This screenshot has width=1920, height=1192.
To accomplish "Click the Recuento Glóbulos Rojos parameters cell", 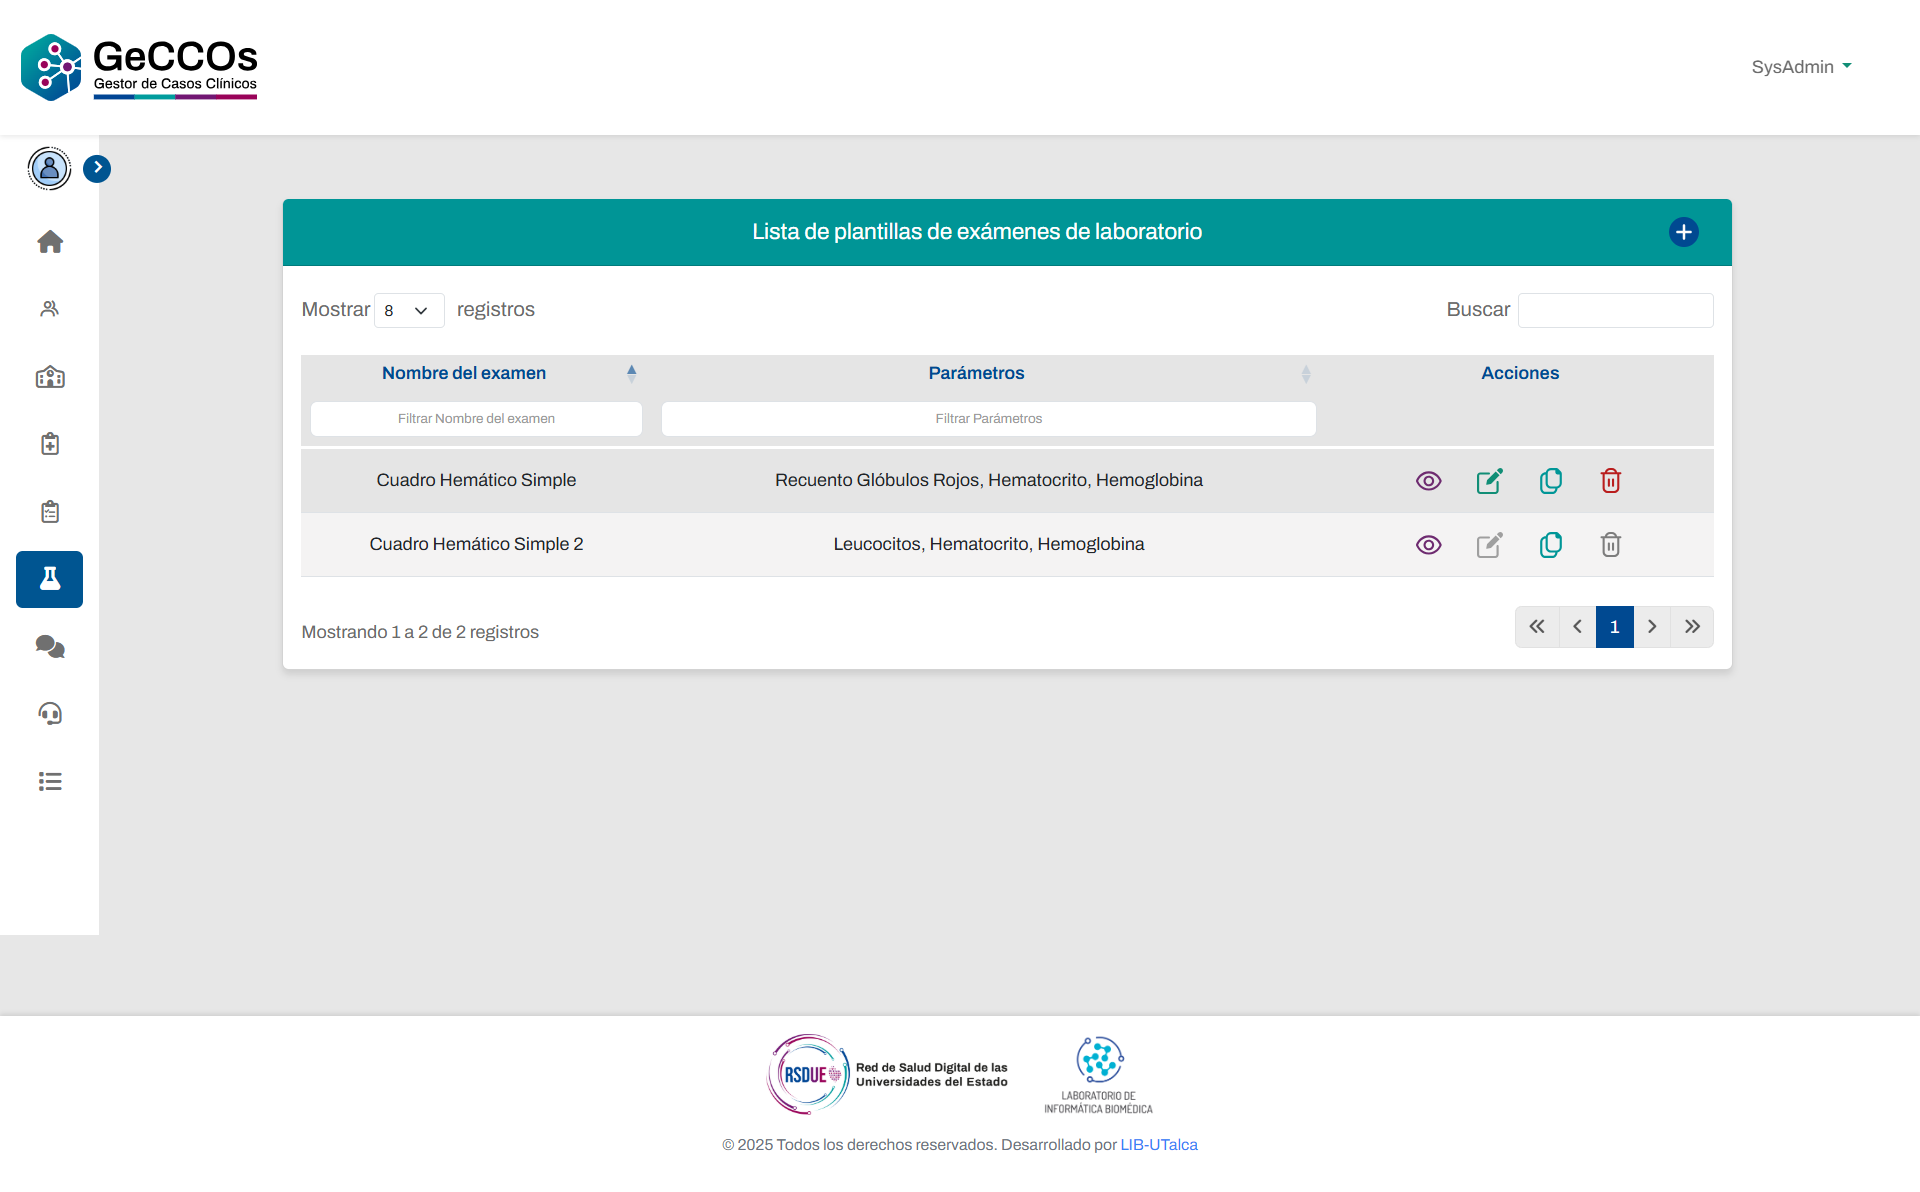I will click(988, 481).
